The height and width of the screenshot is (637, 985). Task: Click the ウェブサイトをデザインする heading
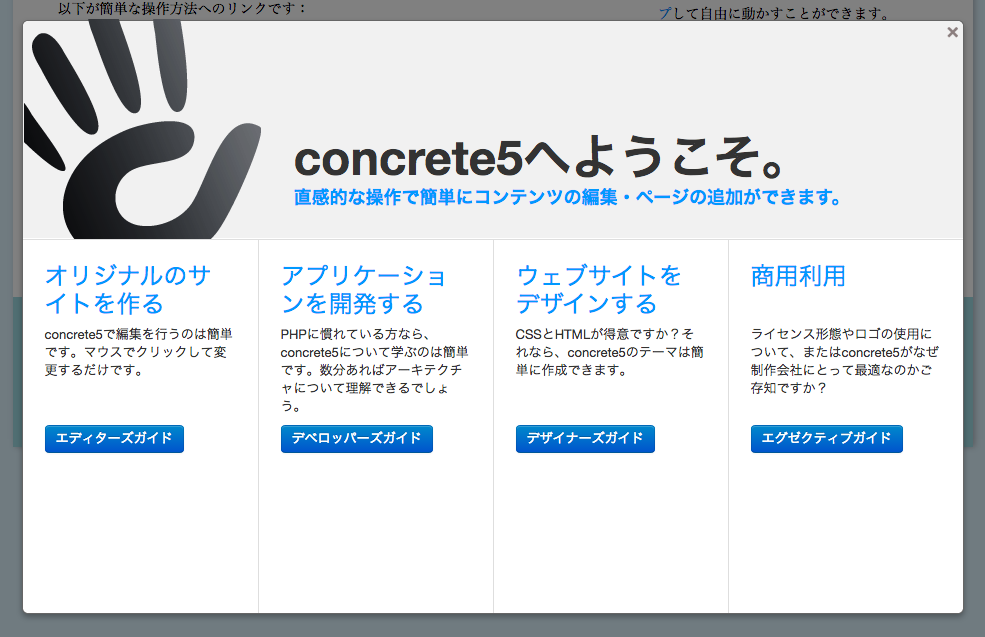point(599,290)
